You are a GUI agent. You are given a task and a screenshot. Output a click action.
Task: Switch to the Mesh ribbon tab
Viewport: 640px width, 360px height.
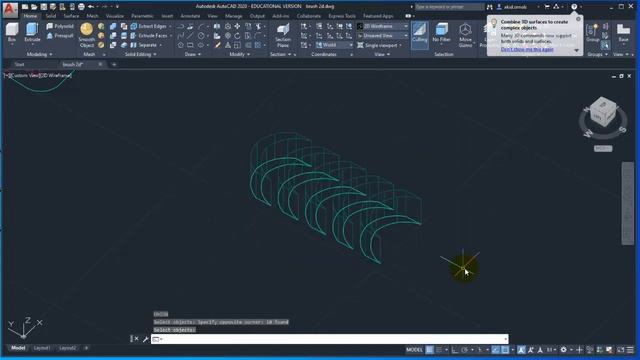point(92,16)
